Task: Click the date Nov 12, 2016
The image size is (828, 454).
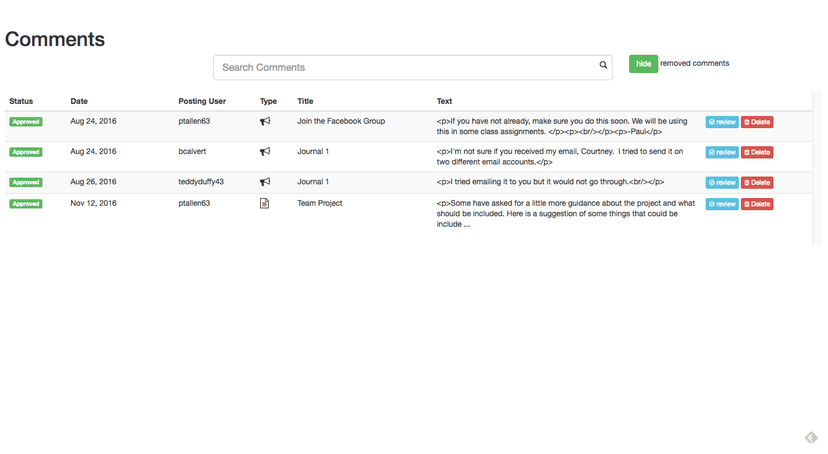Action: [93, 203]
